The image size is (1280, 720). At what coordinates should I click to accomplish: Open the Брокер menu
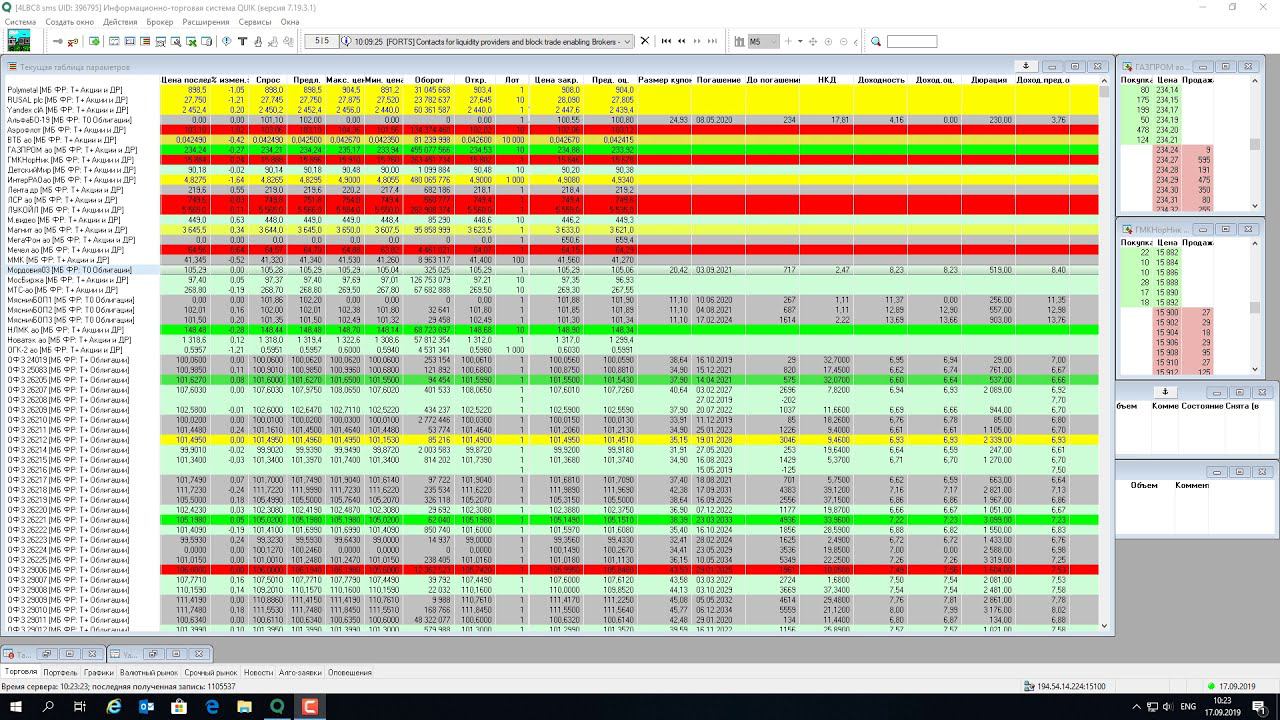[x=159, y=21]
